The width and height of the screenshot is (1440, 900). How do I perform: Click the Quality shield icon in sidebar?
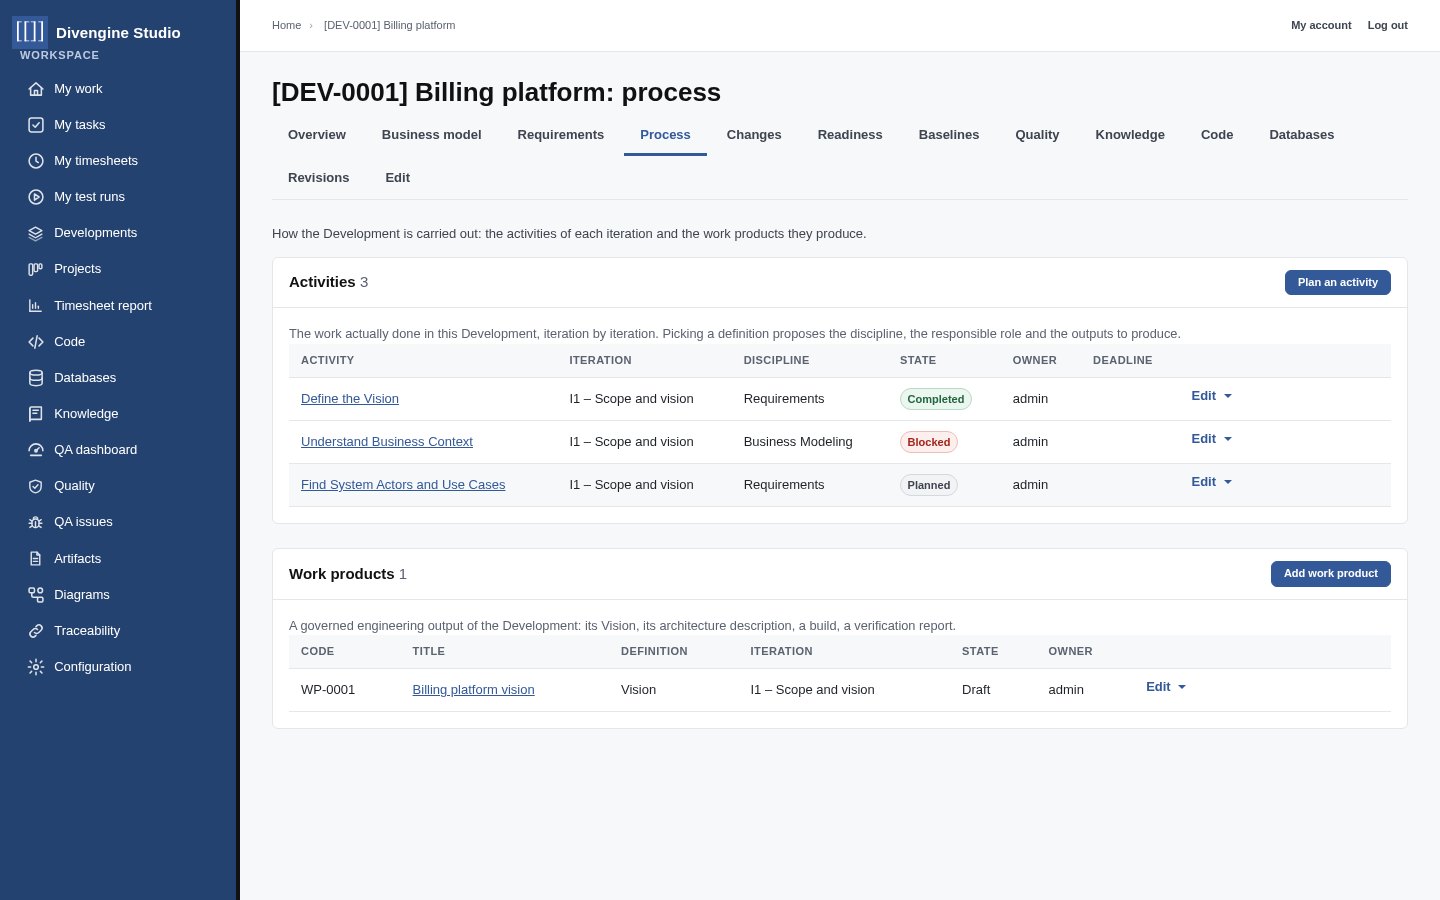click(36, 486)
